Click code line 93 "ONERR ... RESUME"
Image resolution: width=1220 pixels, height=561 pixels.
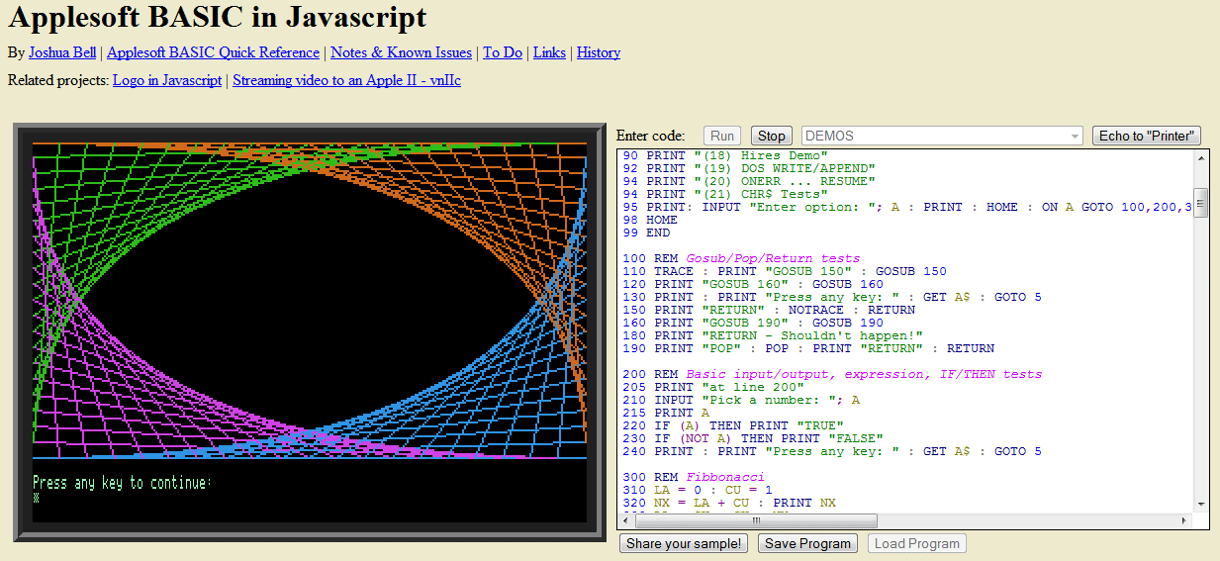(749, 181)
